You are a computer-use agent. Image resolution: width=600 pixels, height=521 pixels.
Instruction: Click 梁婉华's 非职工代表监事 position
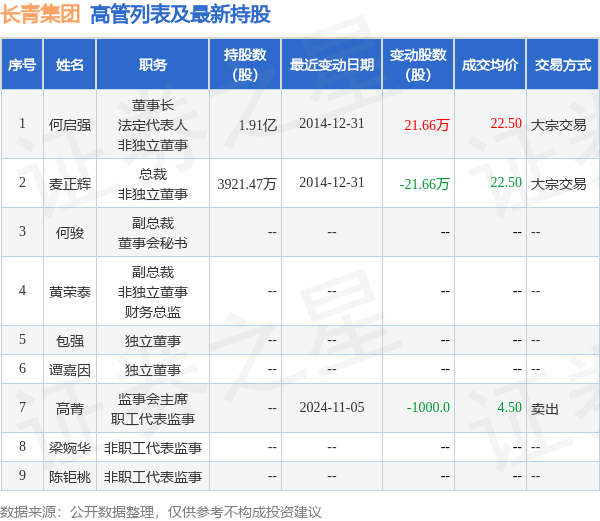(153, 448)
